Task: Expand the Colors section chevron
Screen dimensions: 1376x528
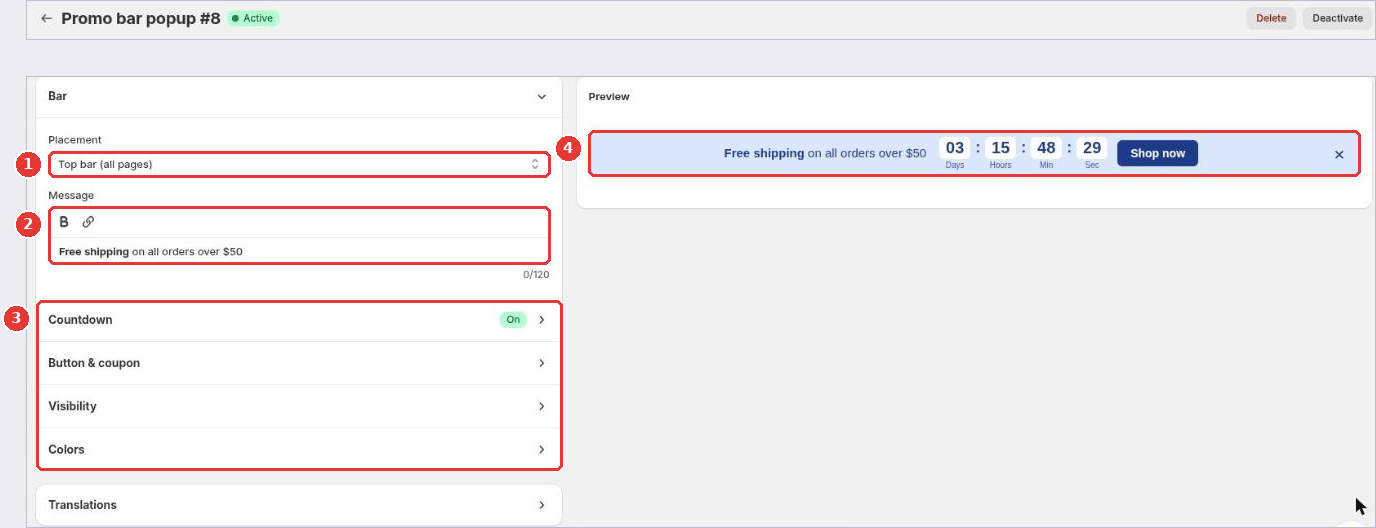Action: (542, 449)
